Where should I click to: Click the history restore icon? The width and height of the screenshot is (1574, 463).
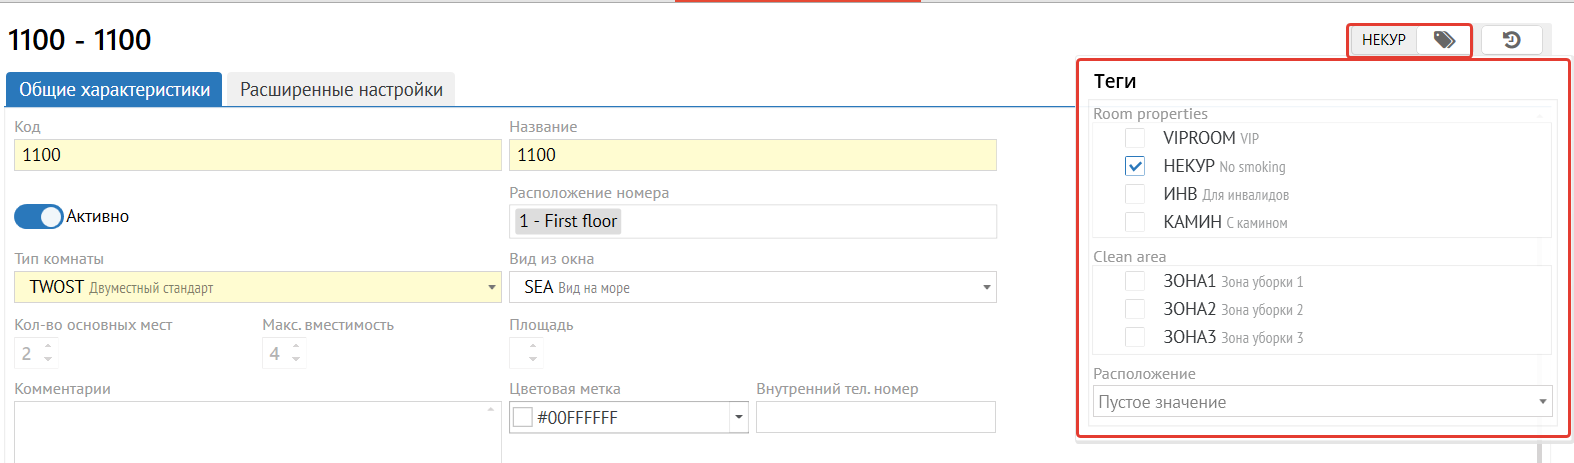click(1511, 40)
